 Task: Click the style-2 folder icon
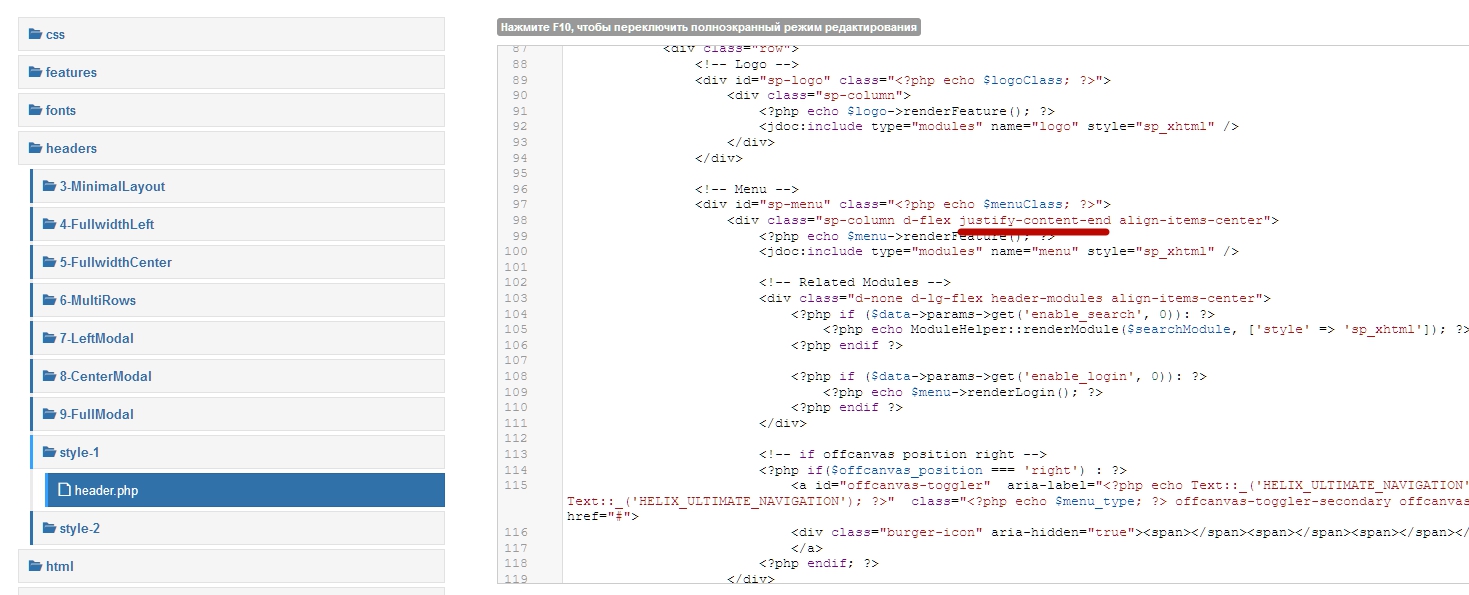[50, 528]
